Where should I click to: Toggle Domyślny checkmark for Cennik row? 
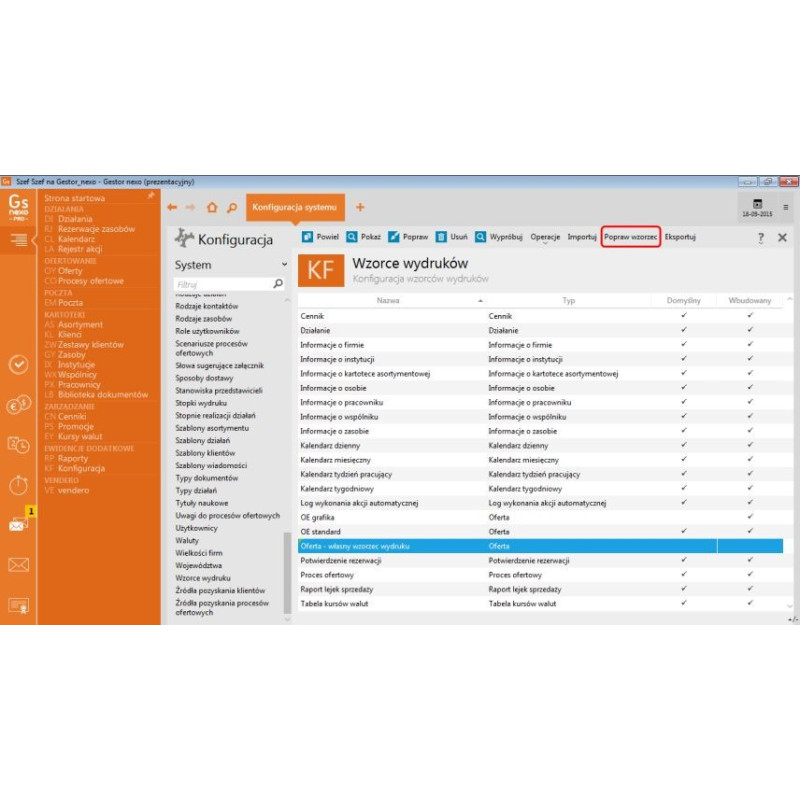point(684,316)
